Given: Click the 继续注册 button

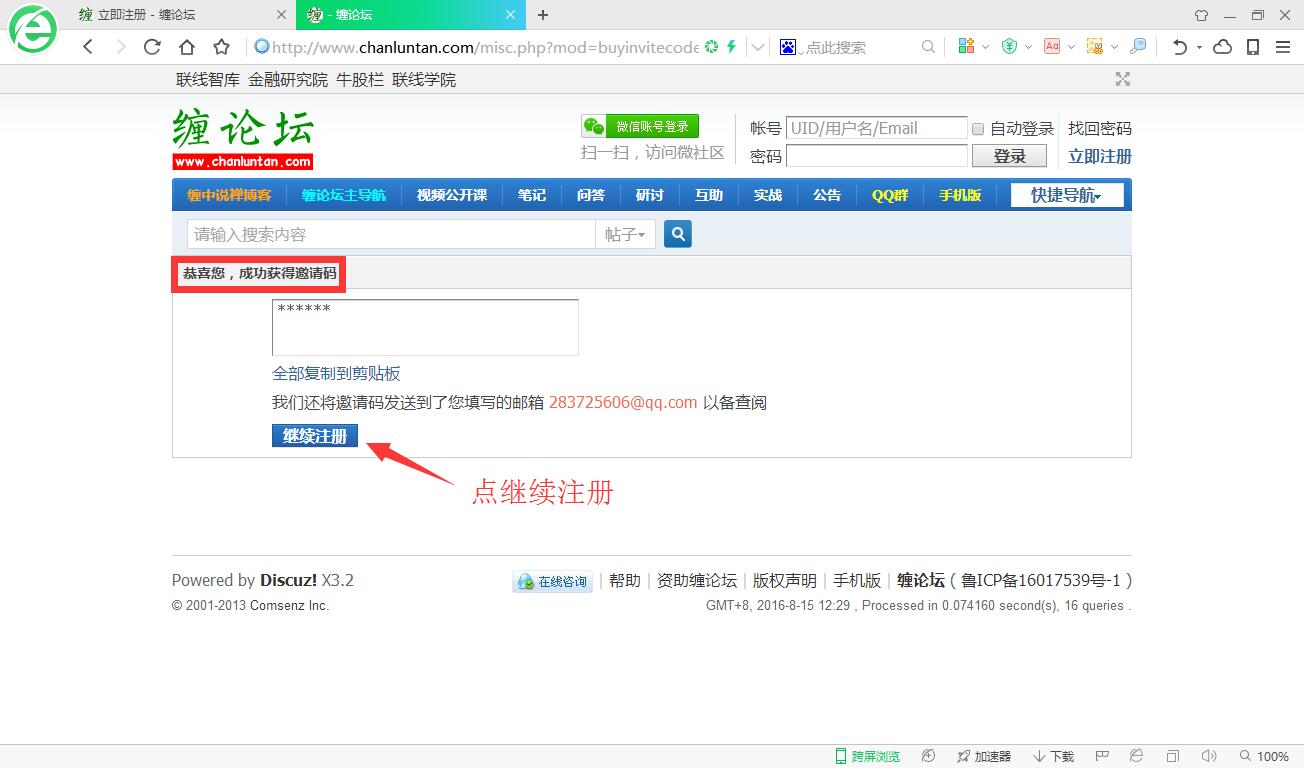Looking at the screenshot, I should pyautogui.click(x=315, y=436).
